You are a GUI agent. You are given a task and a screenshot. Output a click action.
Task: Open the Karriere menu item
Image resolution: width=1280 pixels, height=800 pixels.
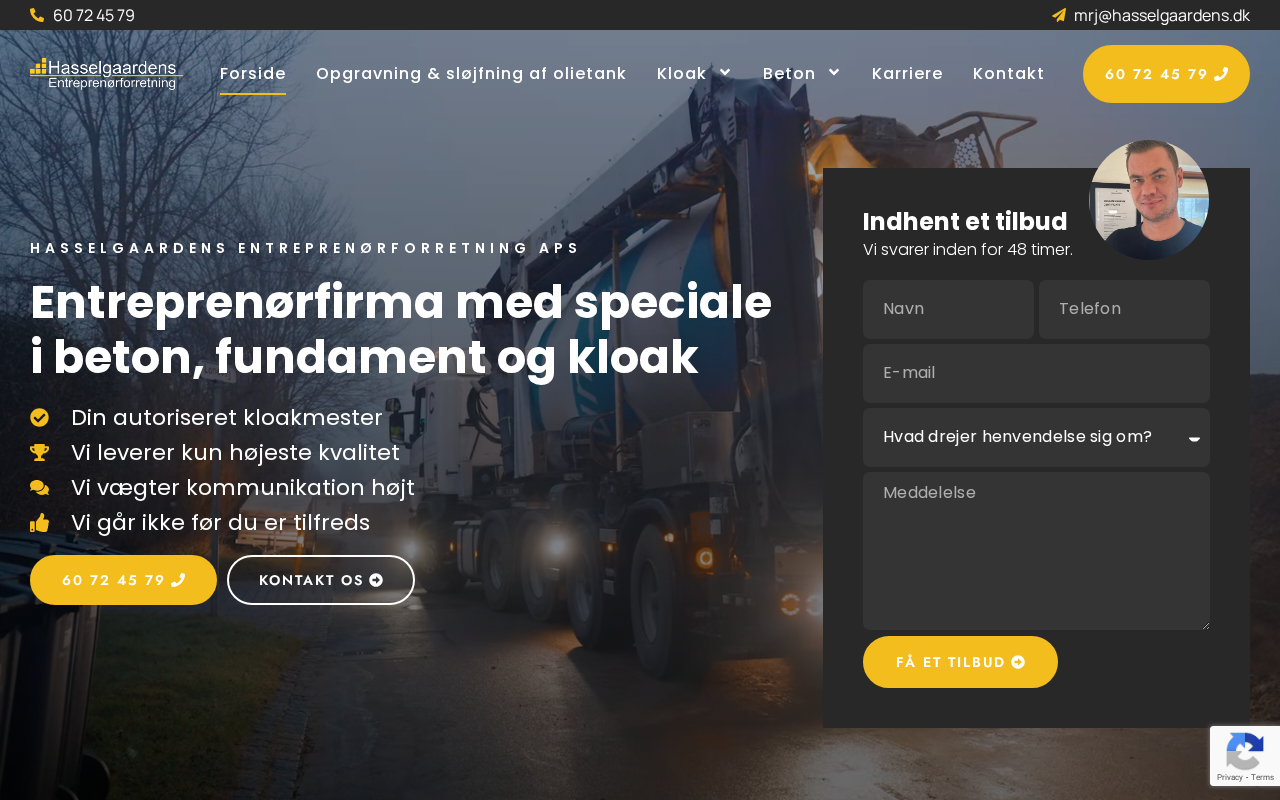tap(907, 73)
